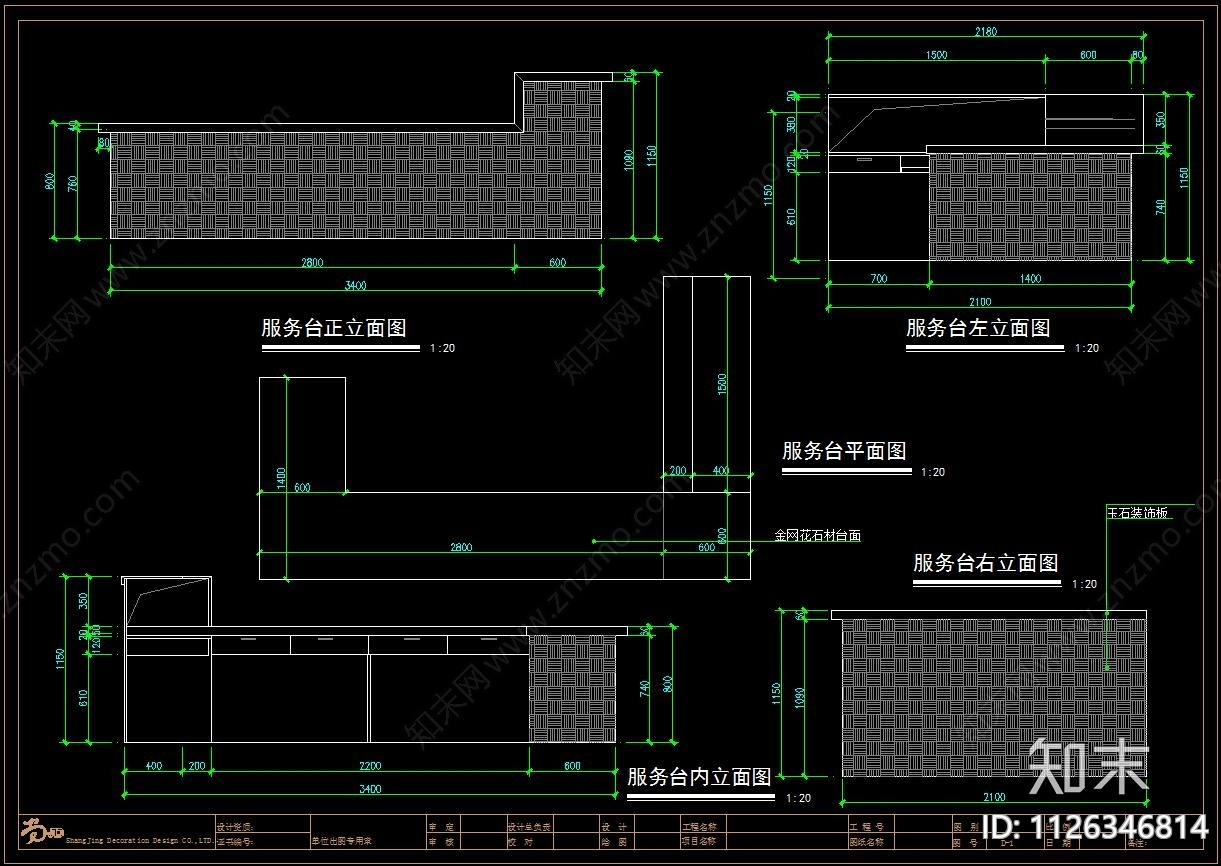Click the 1:20 scale beside 服务台右立面图
1221x866 pixels.
coord(1084,584)
